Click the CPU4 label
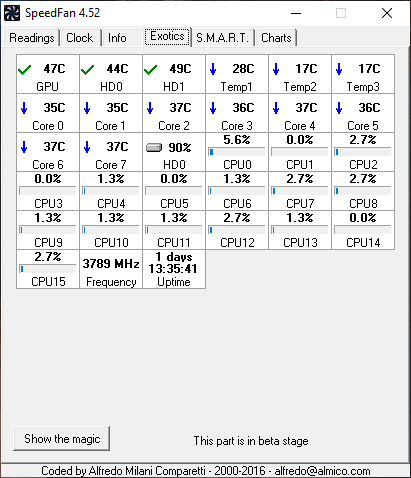Viewport: 411px width, 478px height. click(111, 203)
